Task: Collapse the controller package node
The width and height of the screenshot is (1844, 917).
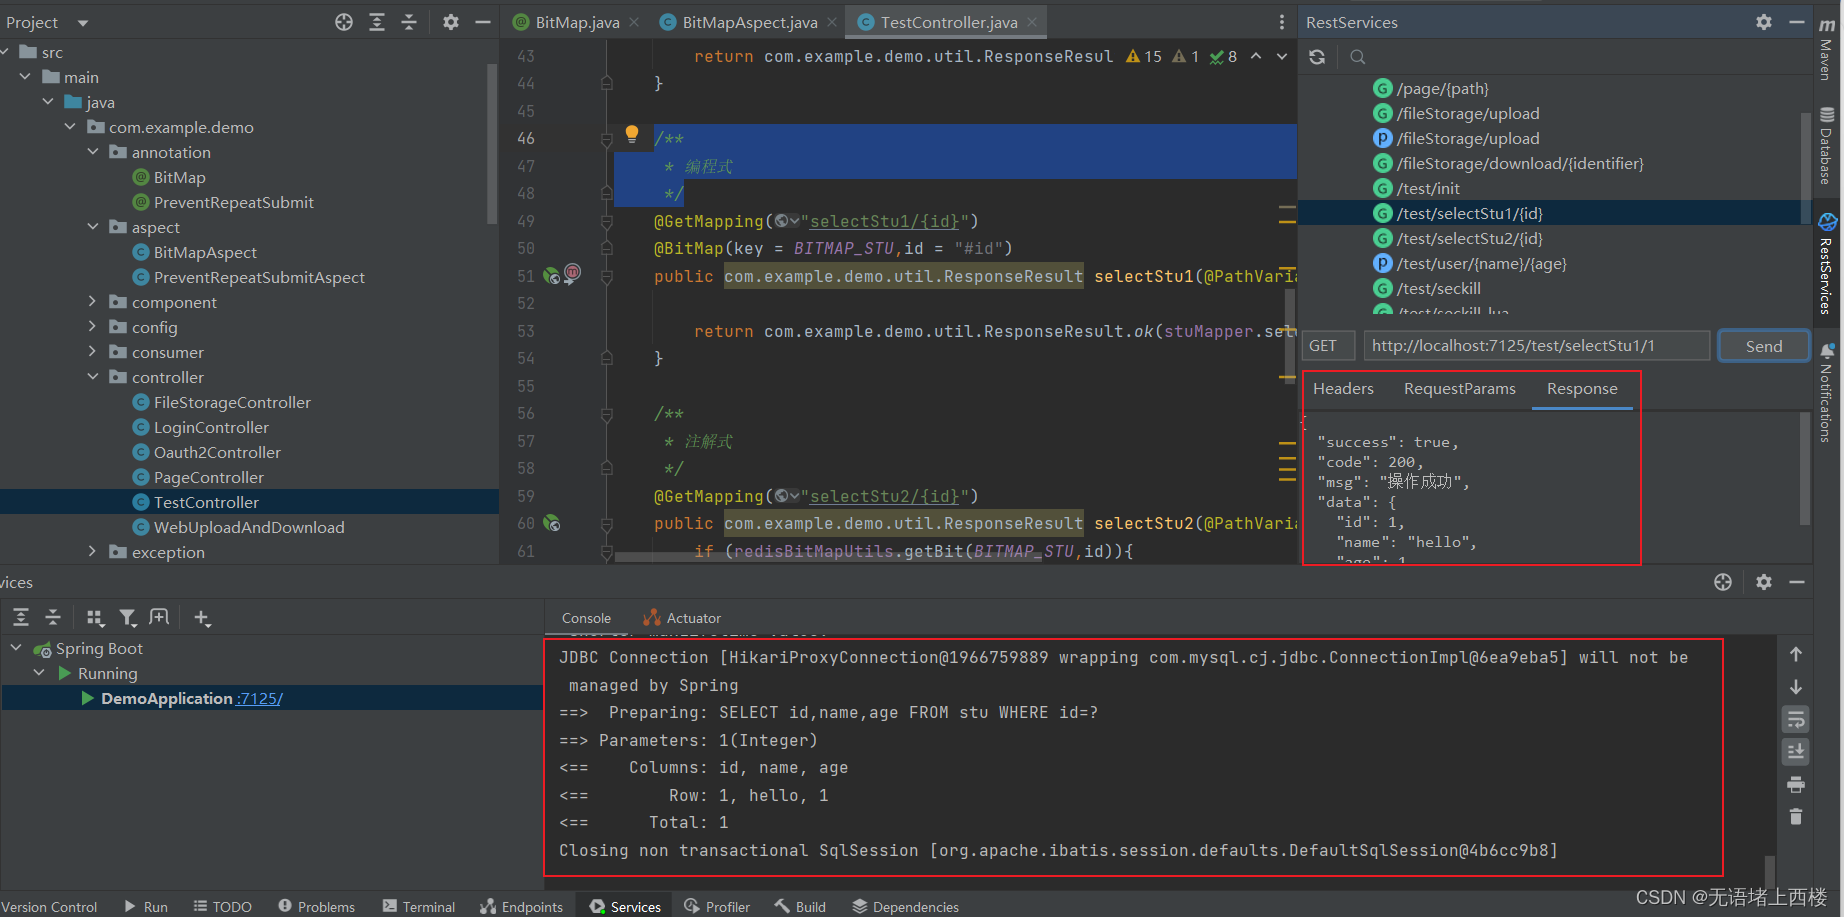Action: [x=92, y=377]
